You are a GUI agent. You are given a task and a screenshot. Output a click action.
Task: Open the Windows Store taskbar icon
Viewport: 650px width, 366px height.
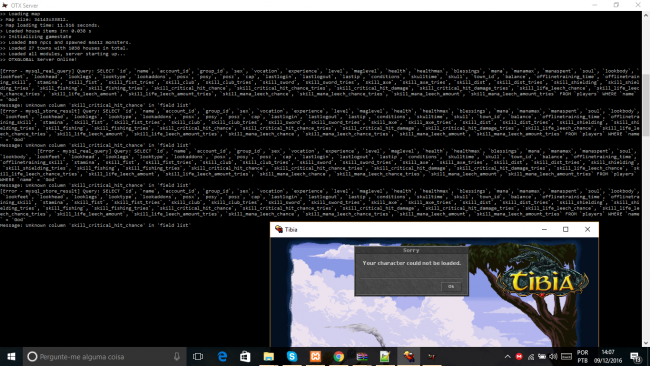(x=245, y=356)
